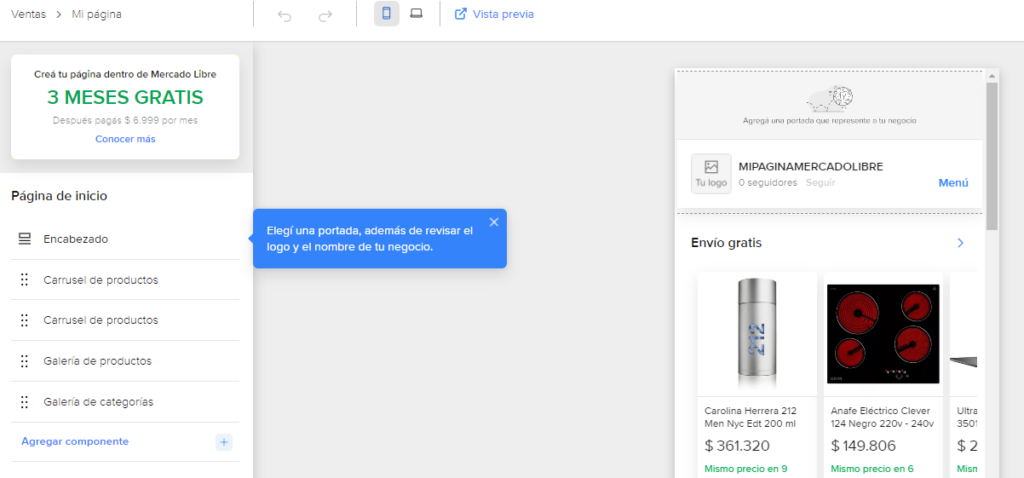Switch to mobile preview mode
Image resolution: width=1024 pixels, height=478 pixels.
point(387,14)
